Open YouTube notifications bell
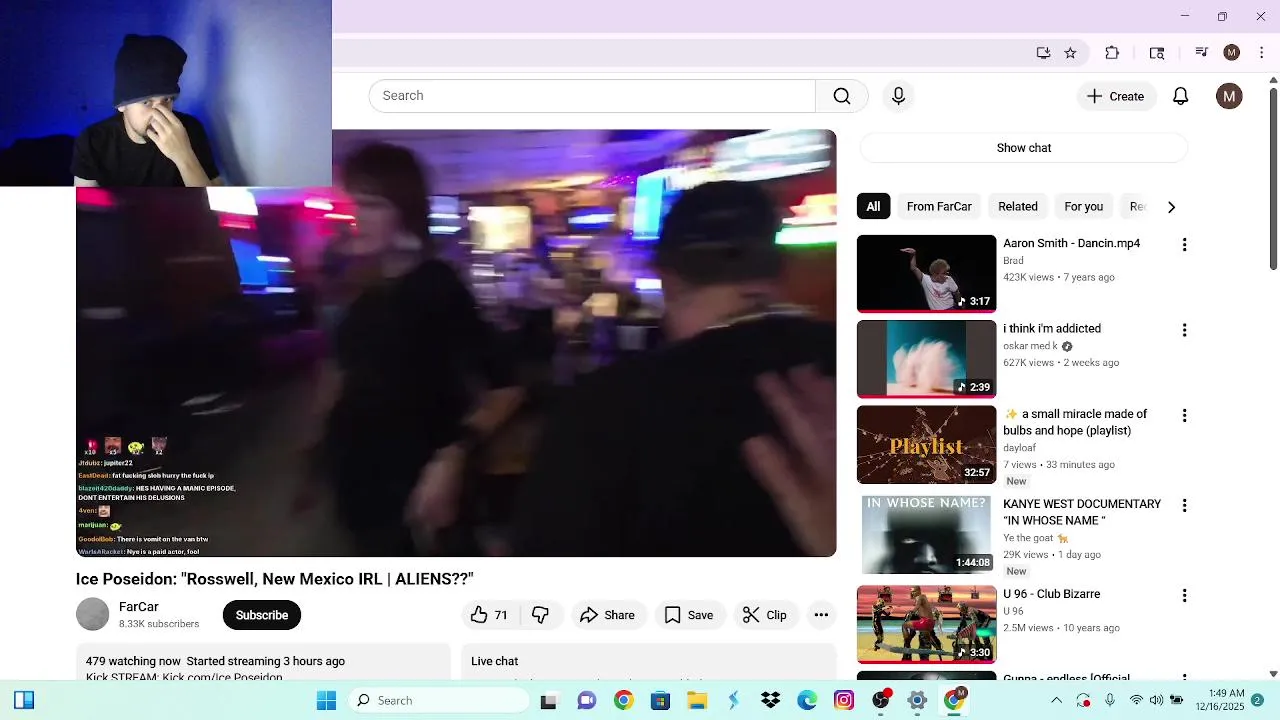This screenshot has height=720, width=1280. coord(1181,96)
